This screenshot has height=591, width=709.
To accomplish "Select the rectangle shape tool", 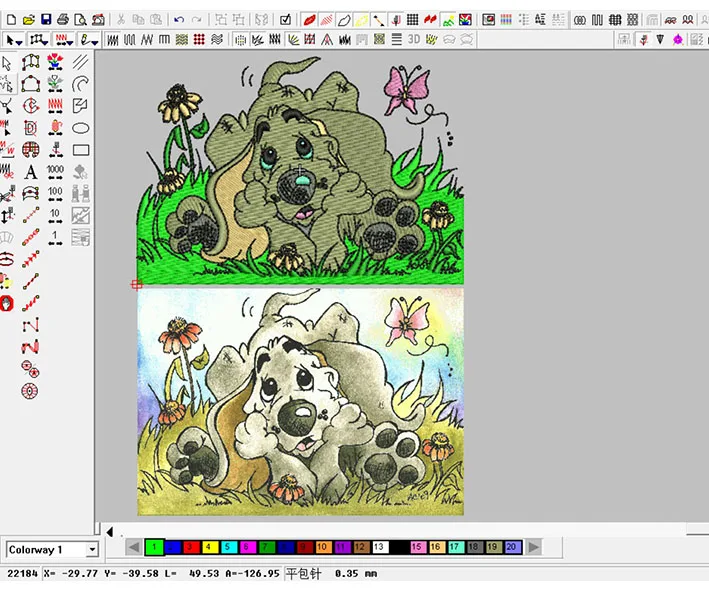I will click(81, 150).
